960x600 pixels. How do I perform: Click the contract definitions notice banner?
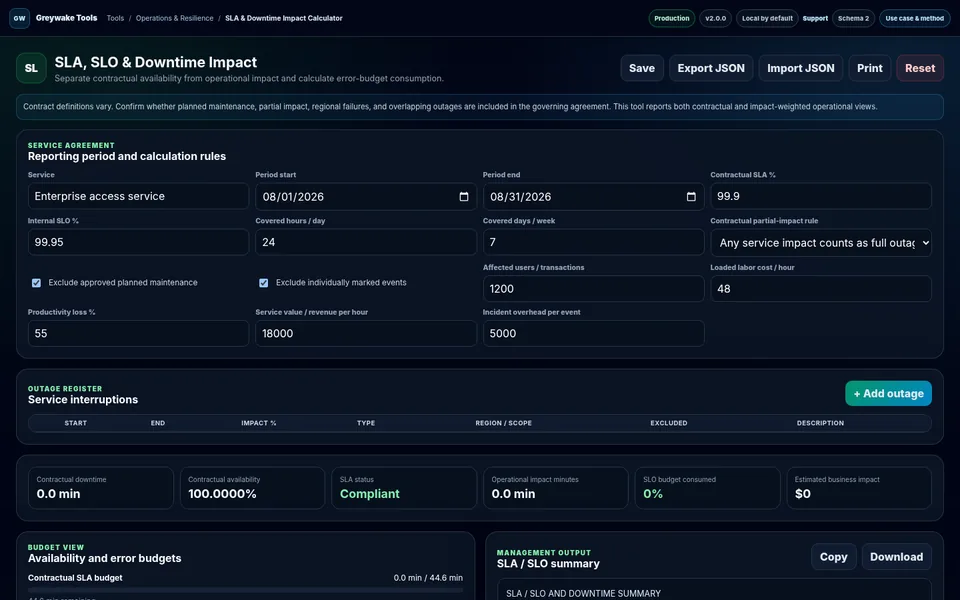[480, 107]
